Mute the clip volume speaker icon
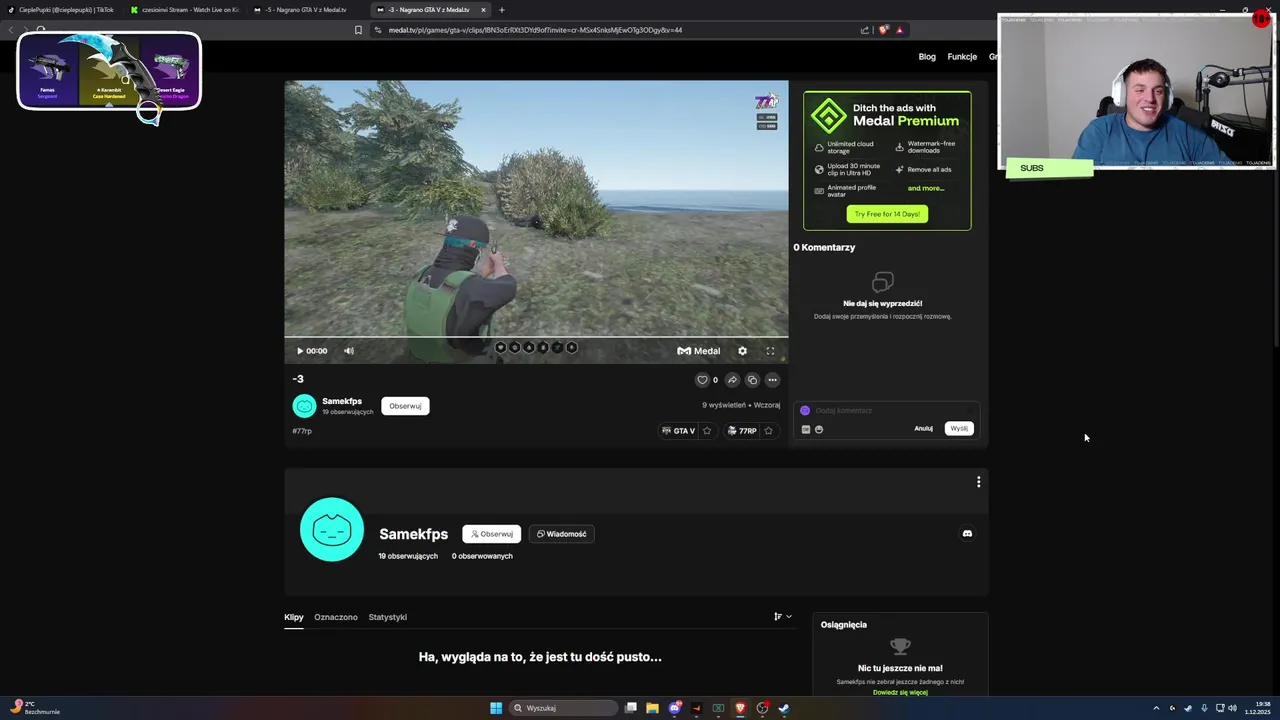This screenshot has height=720, width=1280. pyautogui.click(x=349, y=351)
